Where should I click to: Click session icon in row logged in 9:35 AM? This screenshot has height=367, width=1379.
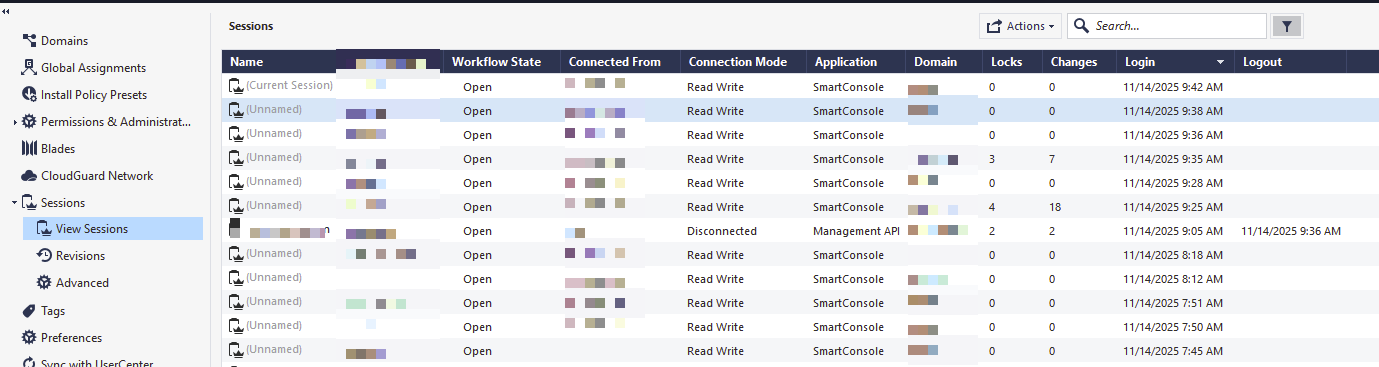coord(236,159)
